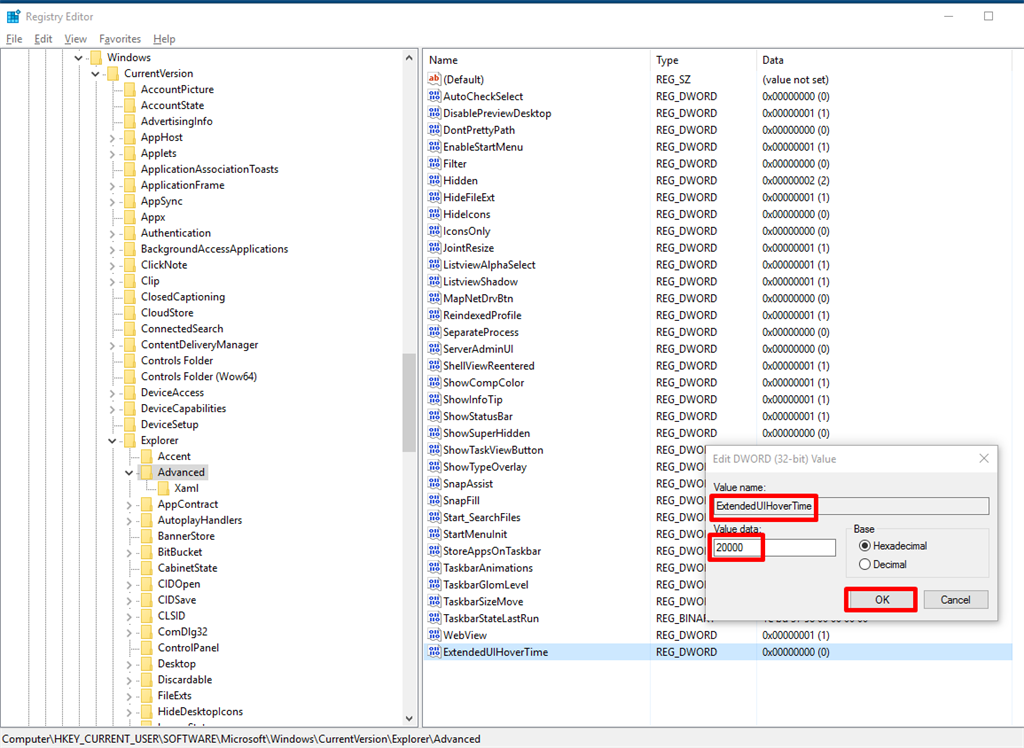Open the Favorites menu
This screenshot has height=748, width=1024.
pos(120,39)
